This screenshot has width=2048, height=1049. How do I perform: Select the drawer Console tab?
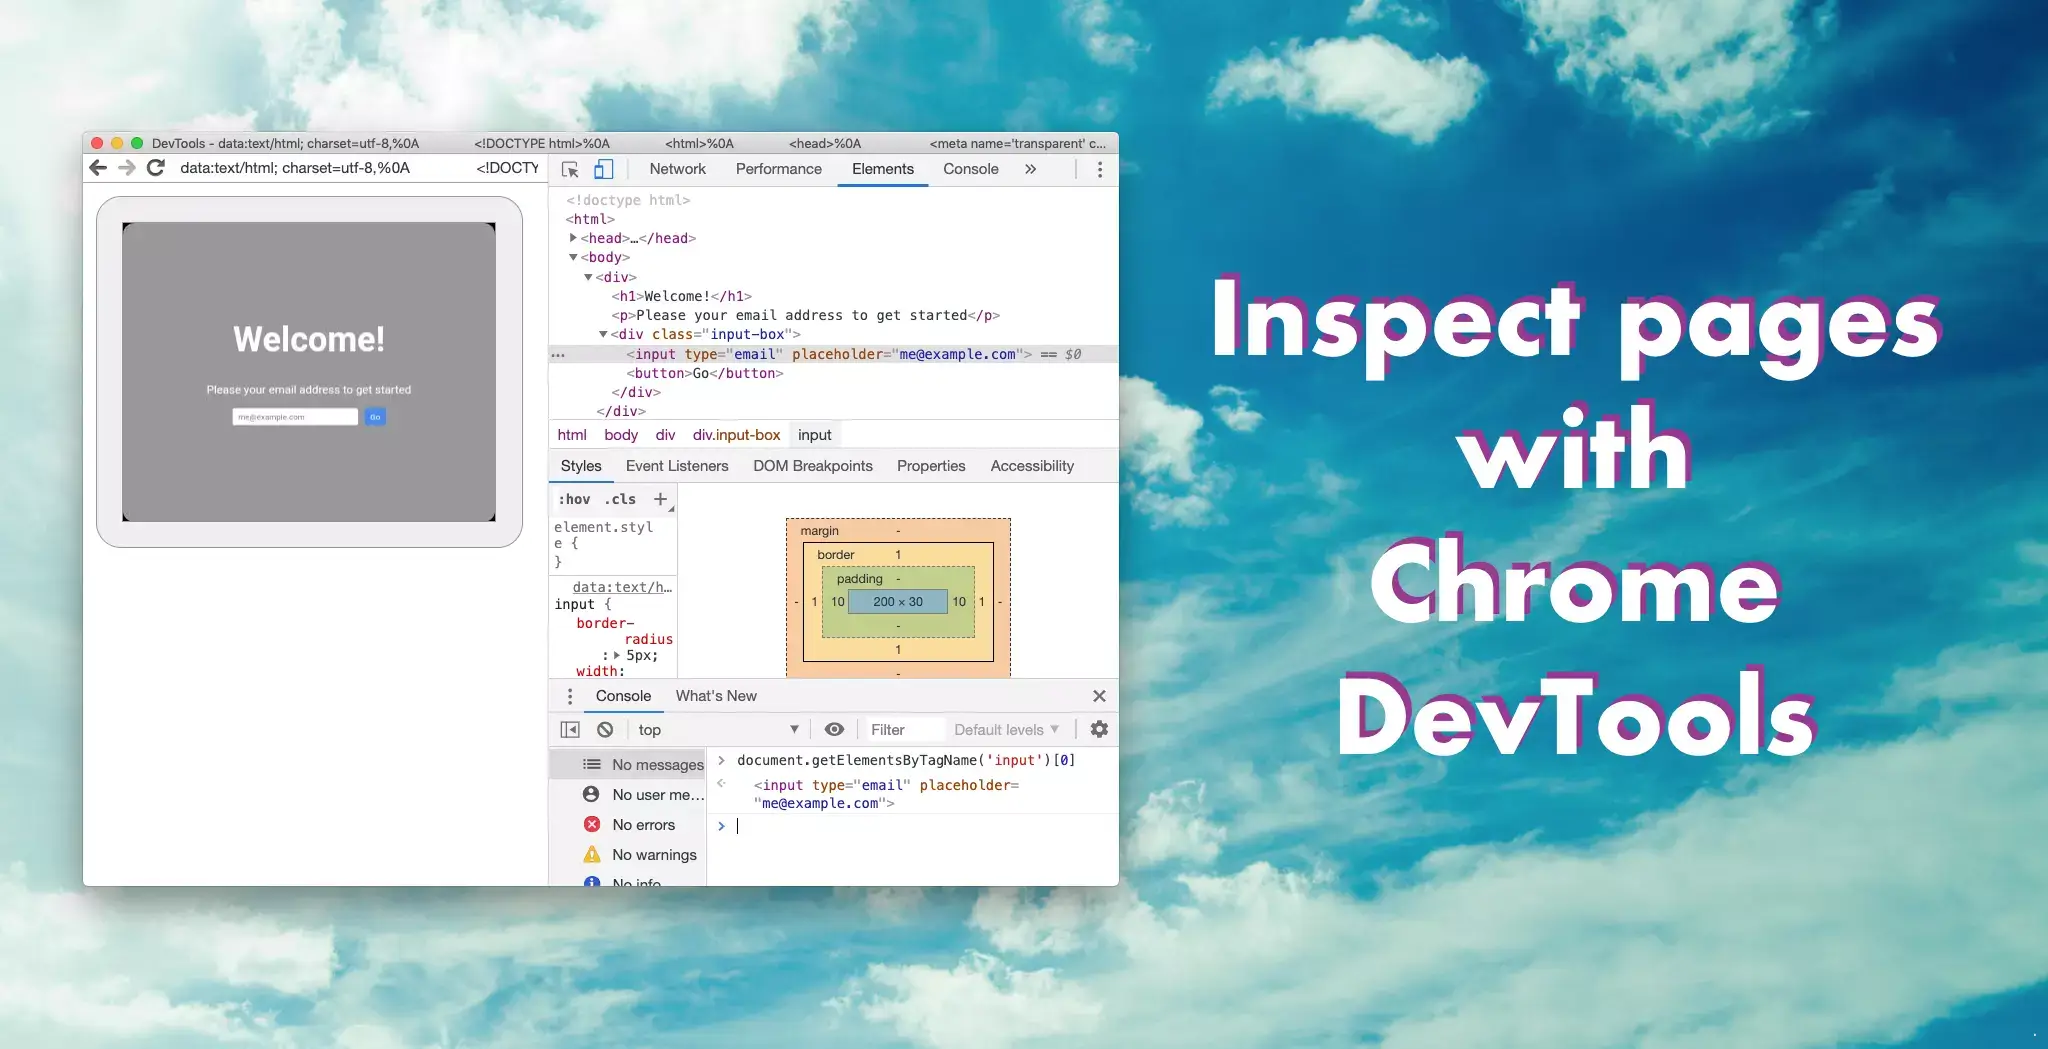pos(623,696)
